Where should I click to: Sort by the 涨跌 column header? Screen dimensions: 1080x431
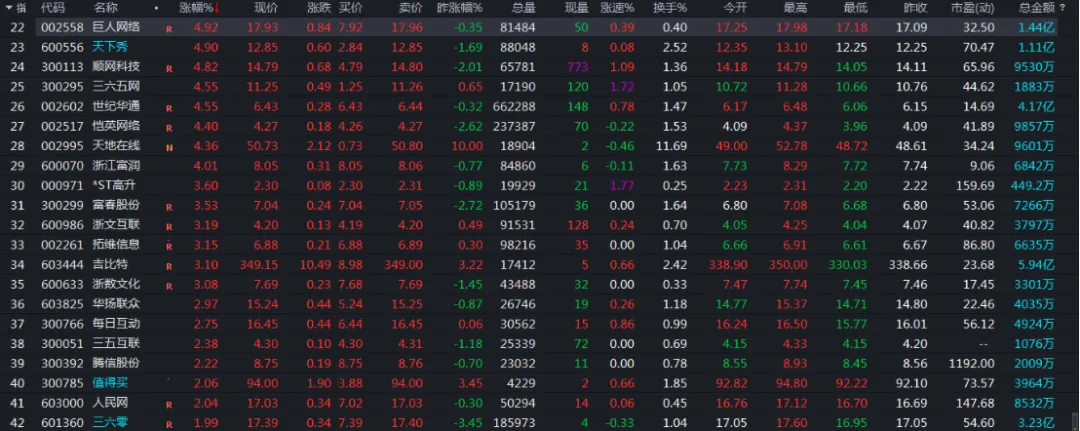319,8
